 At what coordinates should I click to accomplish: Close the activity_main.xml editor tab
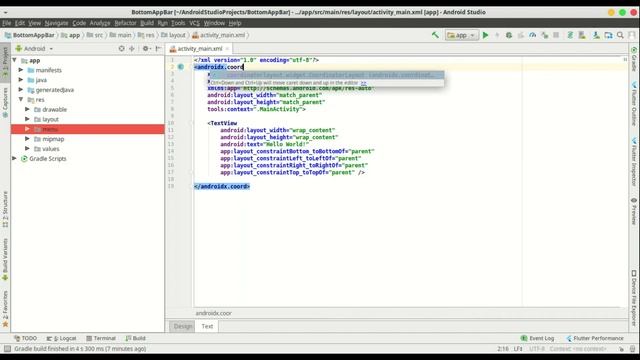[x=227, y=49]
